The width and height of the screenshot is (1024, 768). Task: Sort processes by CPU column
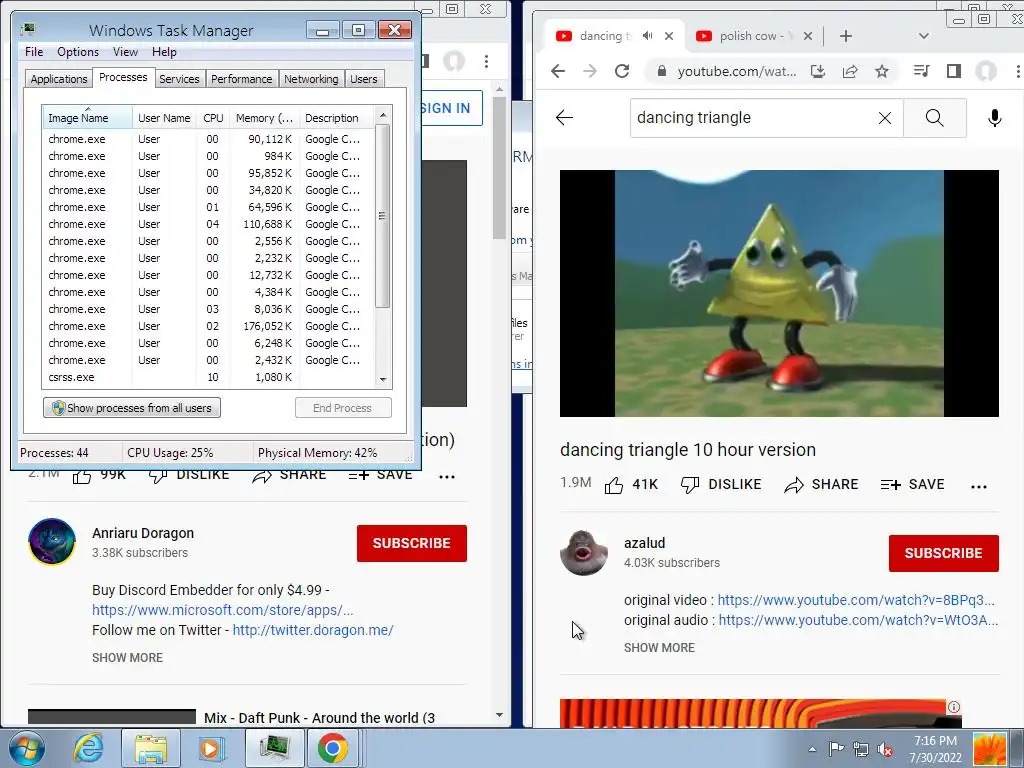point(213,118)
